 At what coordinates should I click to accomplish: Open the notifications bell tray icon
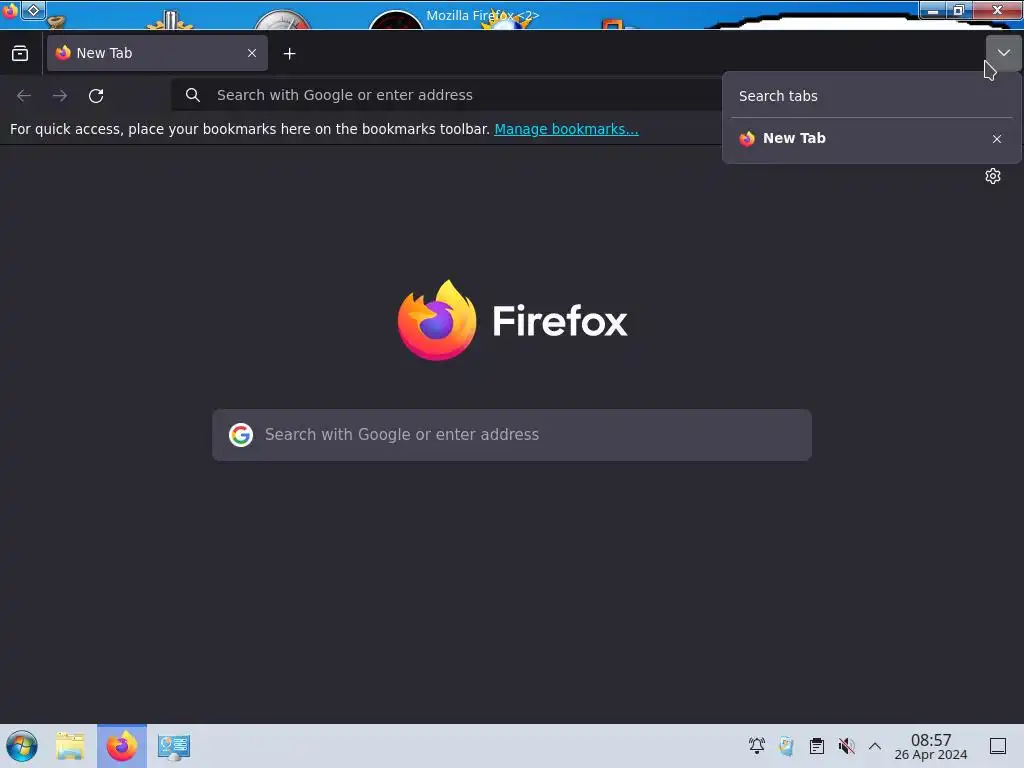point(757,746)
